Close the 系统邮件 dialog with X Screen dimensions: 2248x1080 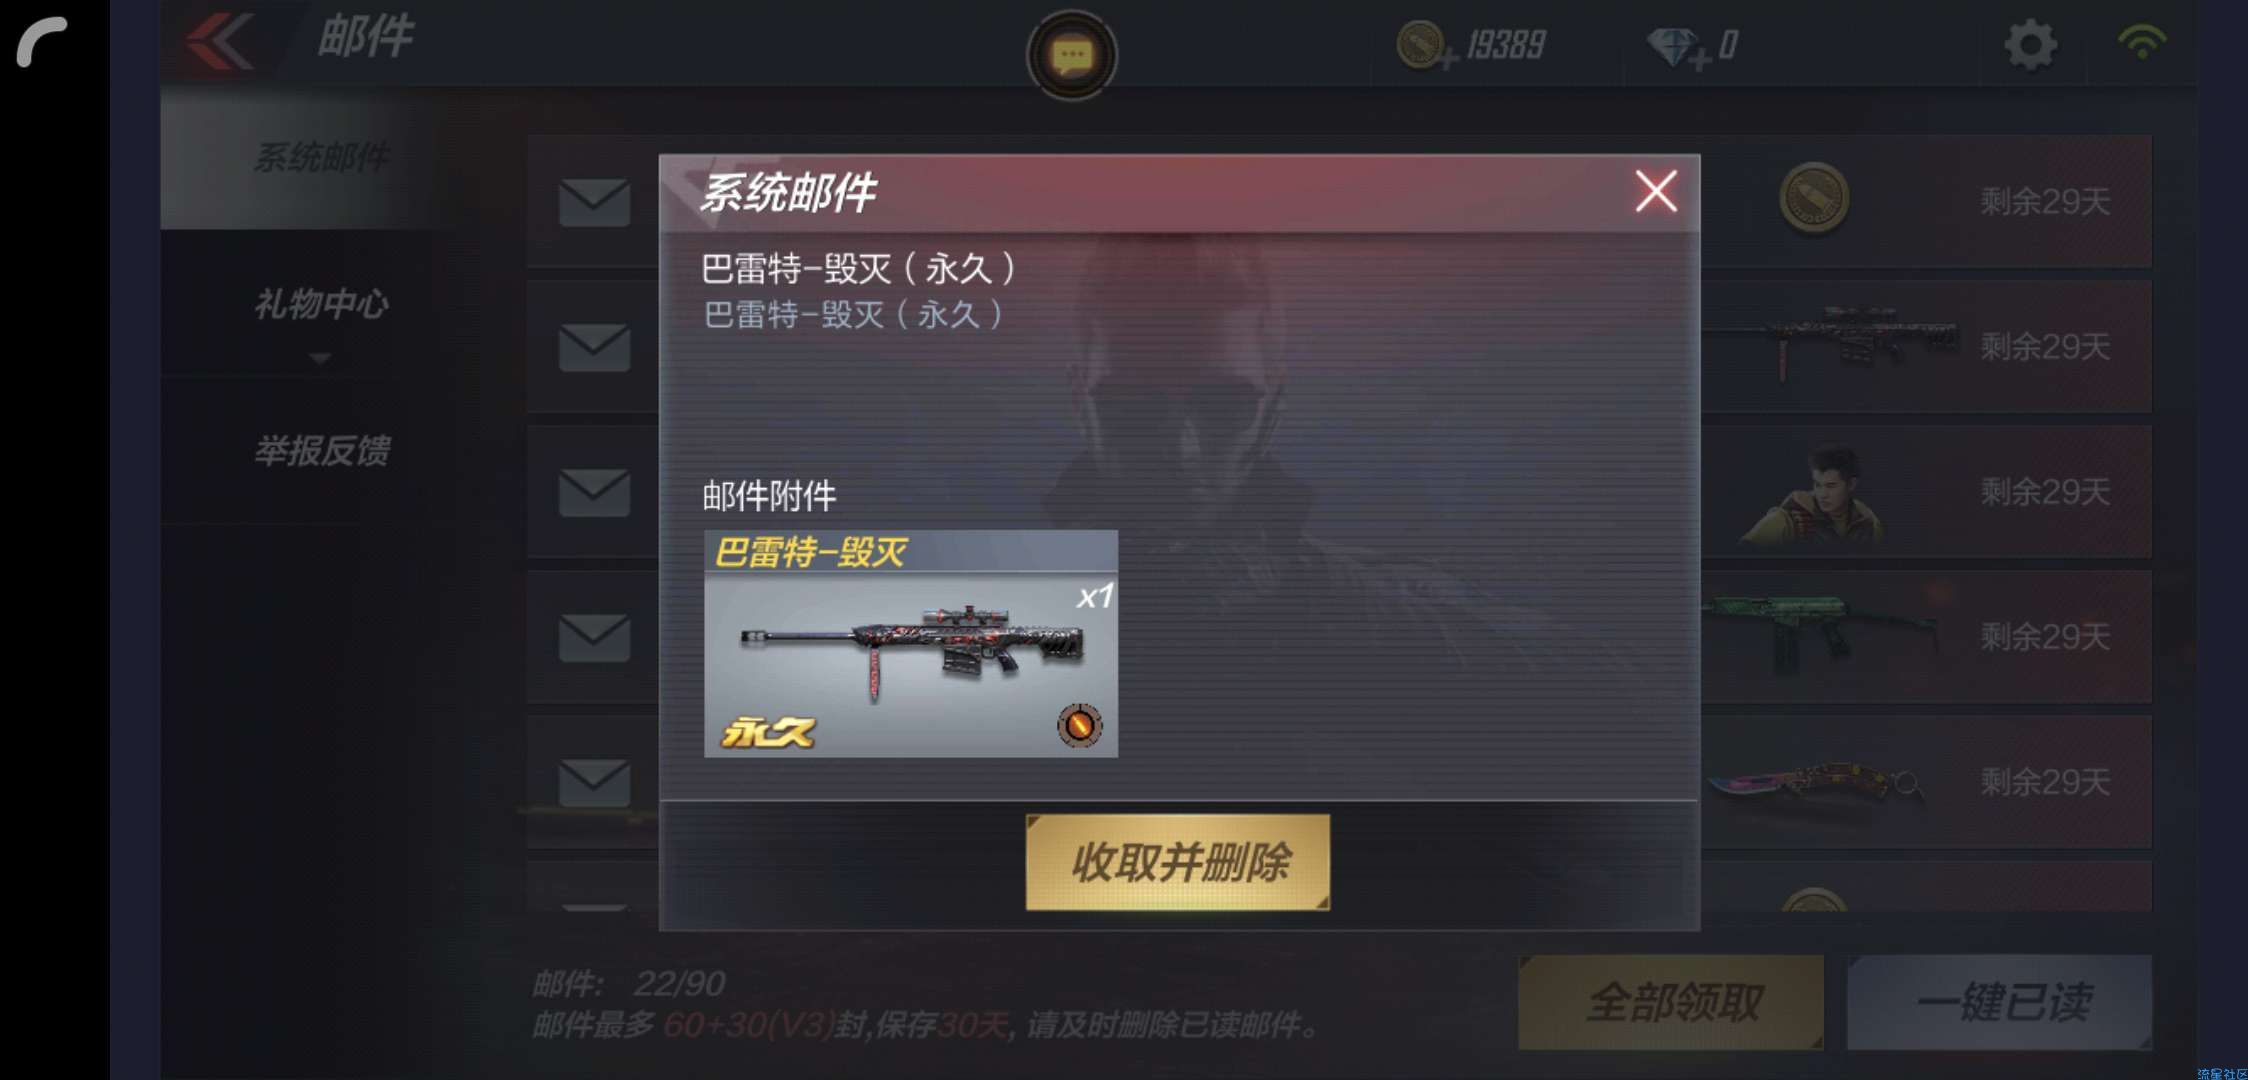click(x=1656, y=190)
